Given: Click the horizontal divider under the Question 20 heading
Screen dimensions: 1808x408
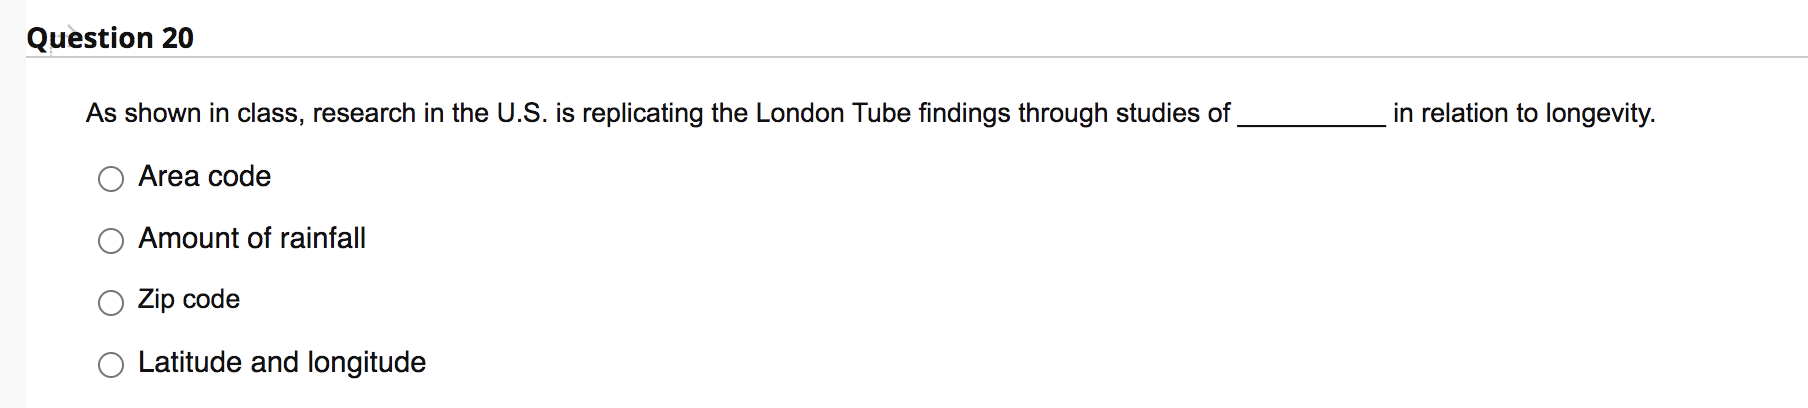Looking at the screenshot, I should point(916,57).
